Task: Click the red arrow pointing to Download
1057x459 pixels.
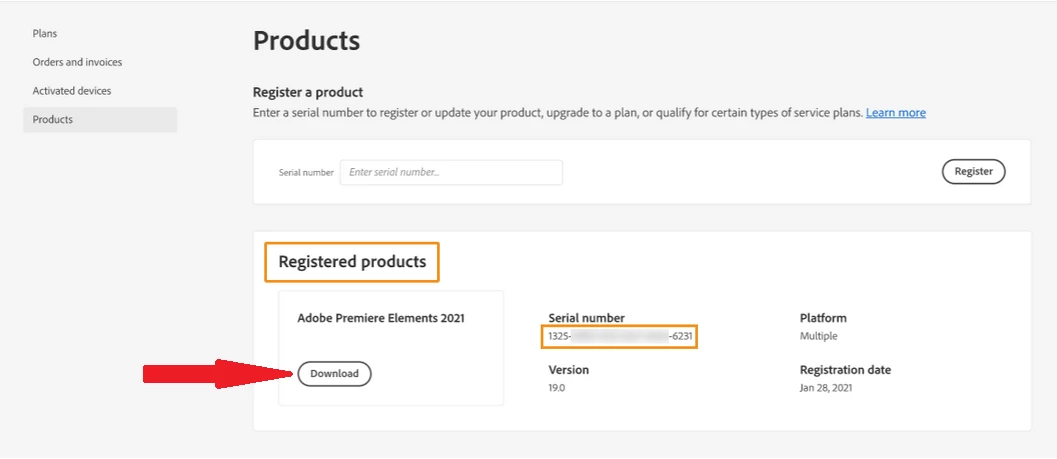Action: pos(215,374)
